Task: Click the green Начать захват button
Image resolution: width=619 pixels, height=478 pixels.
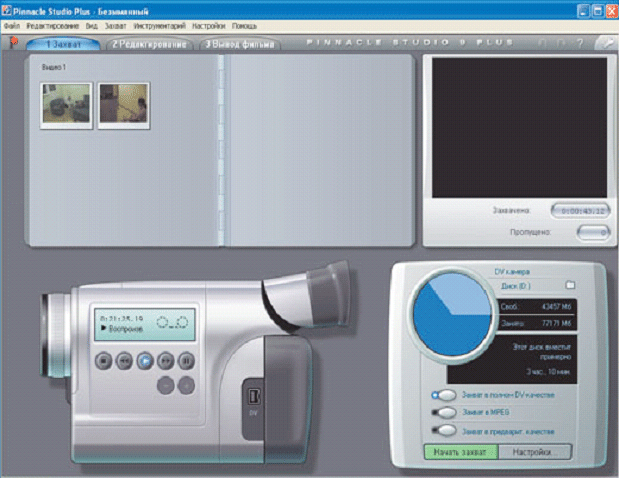Action: pyautogui.click(x=460, y=452)
